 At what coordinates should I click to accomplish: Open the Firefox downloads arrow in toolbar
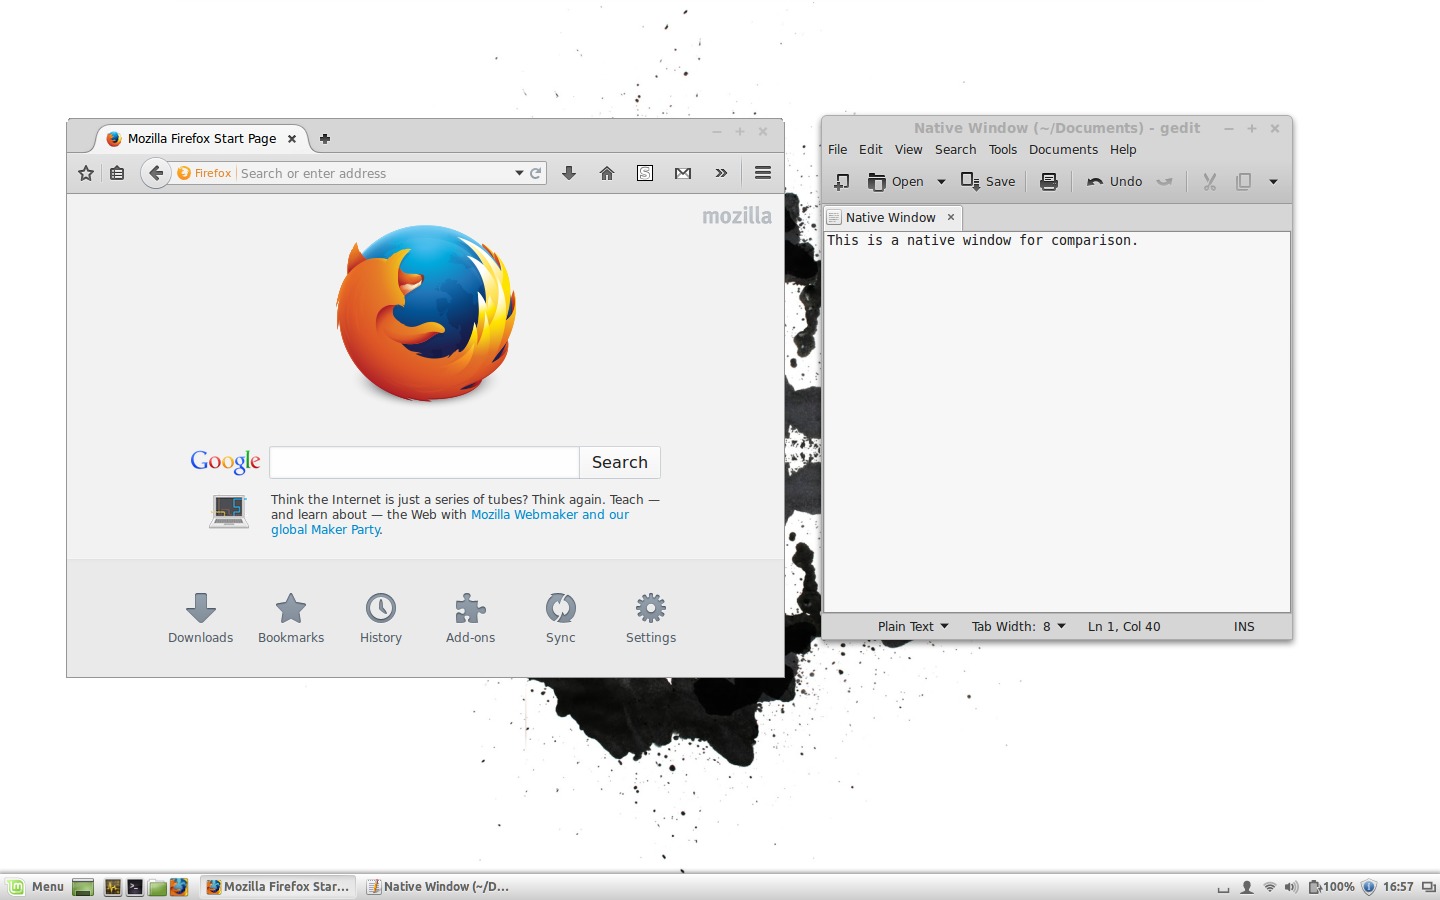[x=569, y=173]
